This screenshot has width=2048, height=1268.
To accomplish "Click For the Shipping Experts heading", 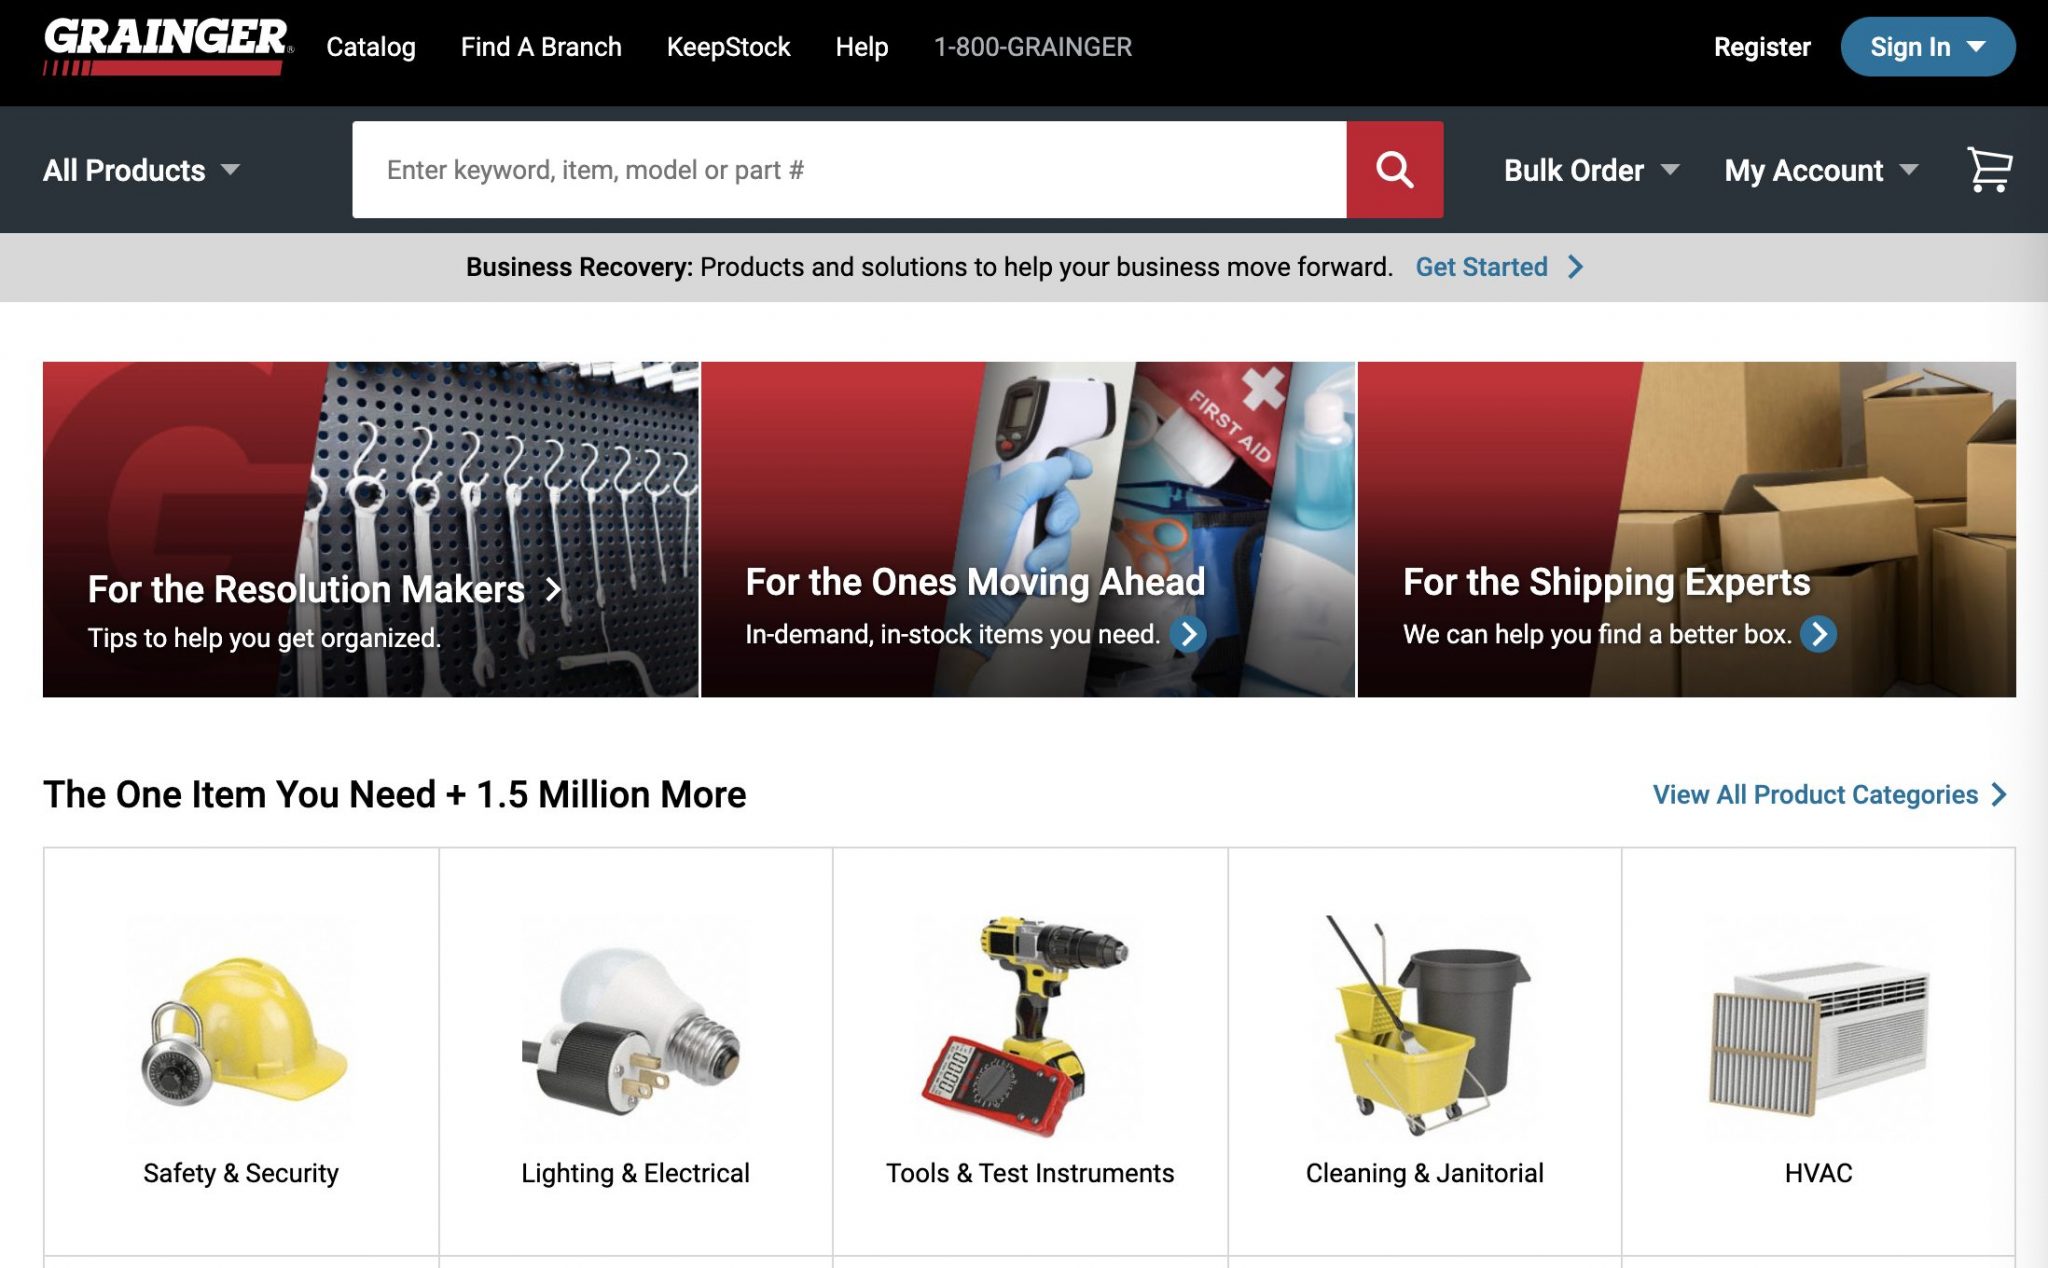I will pos(1606,582).
